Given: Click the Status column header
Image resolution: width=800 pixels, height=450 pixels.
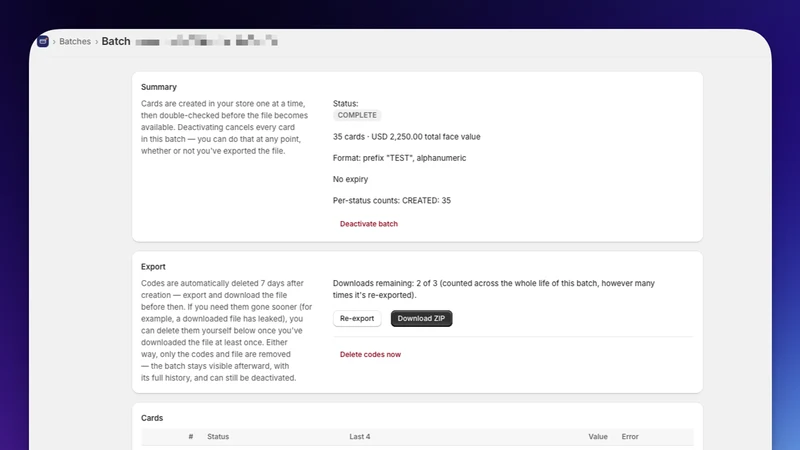Looking at the screenshot, I should point(218,437).
